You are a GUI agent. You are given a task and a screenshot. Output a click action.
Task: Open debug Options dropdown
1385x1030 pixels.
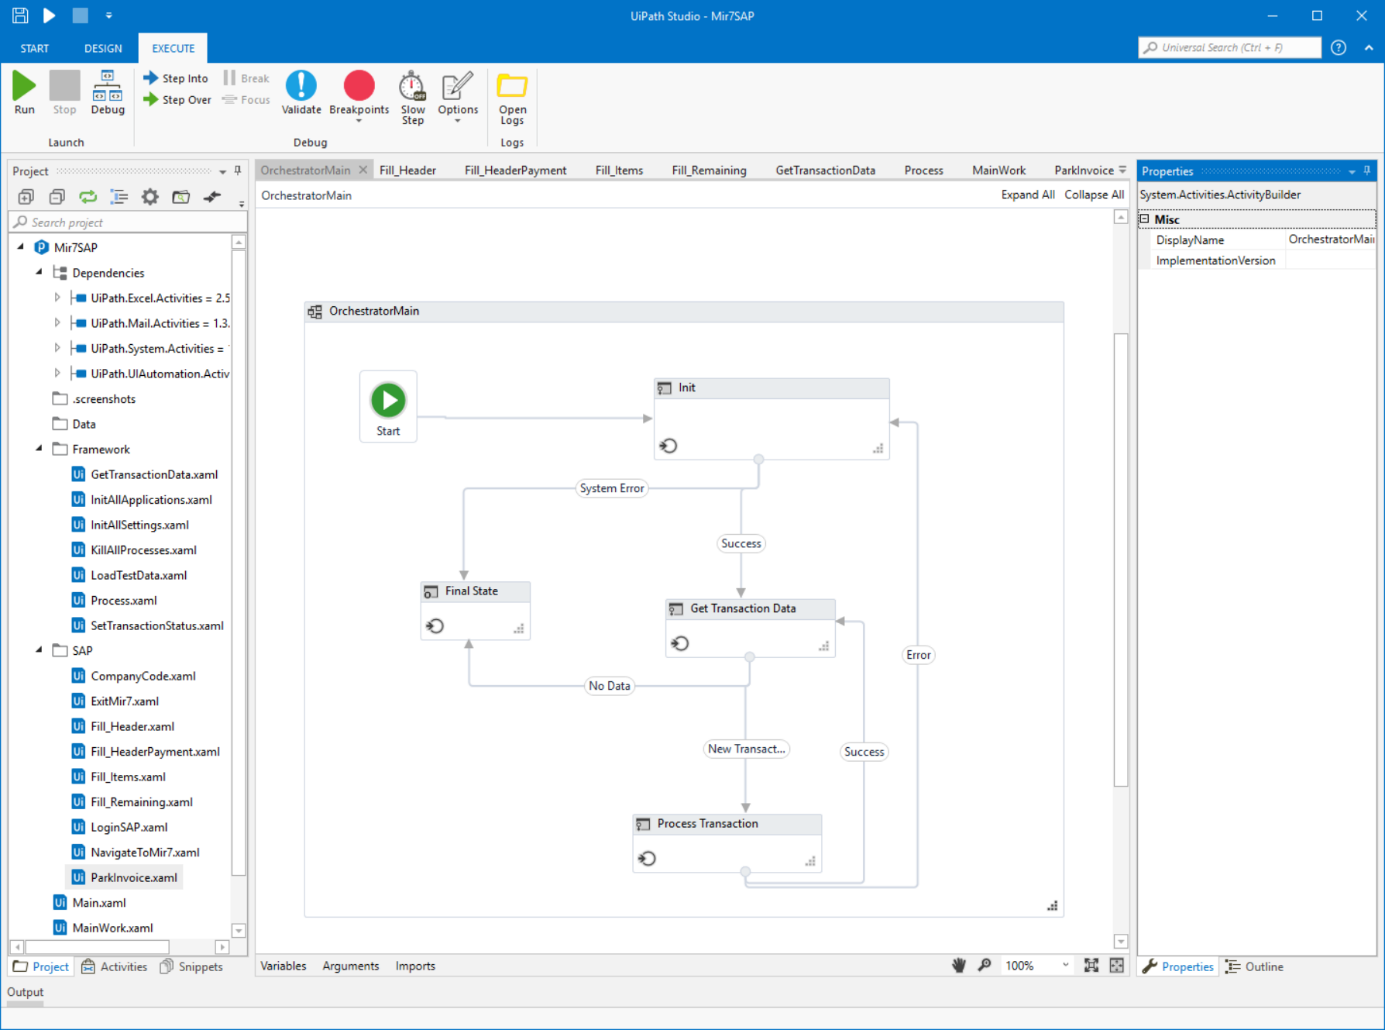click(x=458, y=97)
